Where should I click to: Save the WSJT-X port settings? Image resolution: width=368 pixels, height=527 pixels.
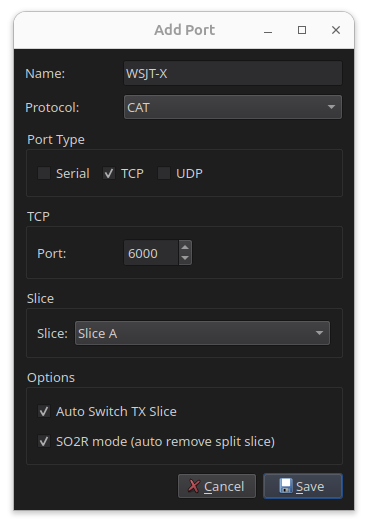point(303,486)
